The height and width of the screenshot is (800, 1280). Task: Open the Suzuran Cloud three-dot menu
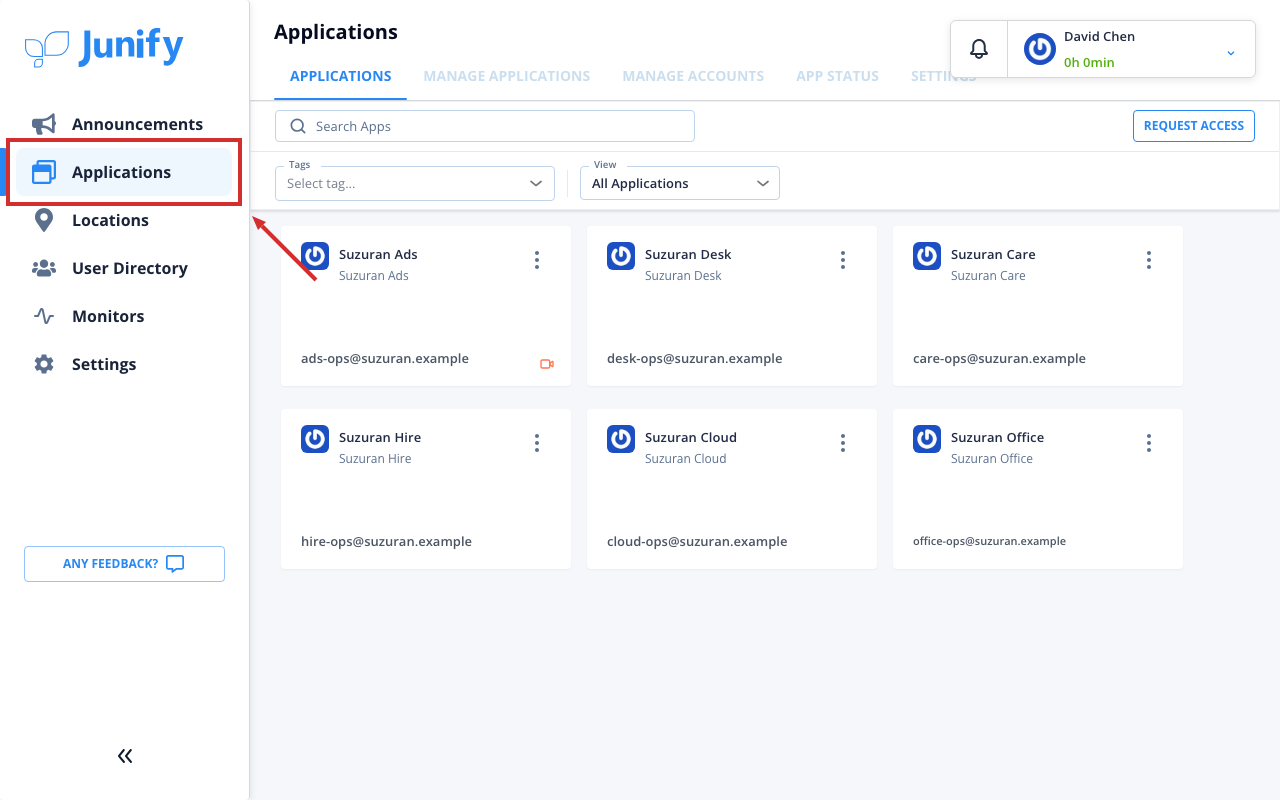pos(843,443)
